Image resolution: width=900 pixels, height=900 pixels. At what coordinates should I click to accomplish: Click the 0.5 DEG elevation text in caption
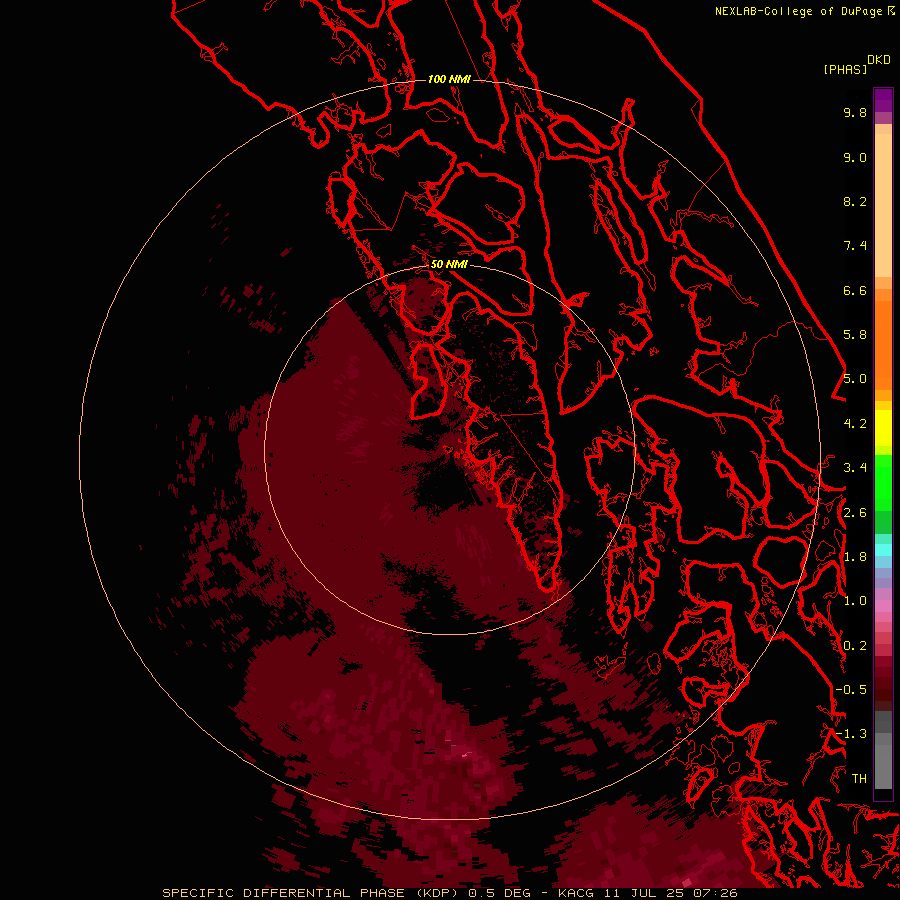point(499,893)
